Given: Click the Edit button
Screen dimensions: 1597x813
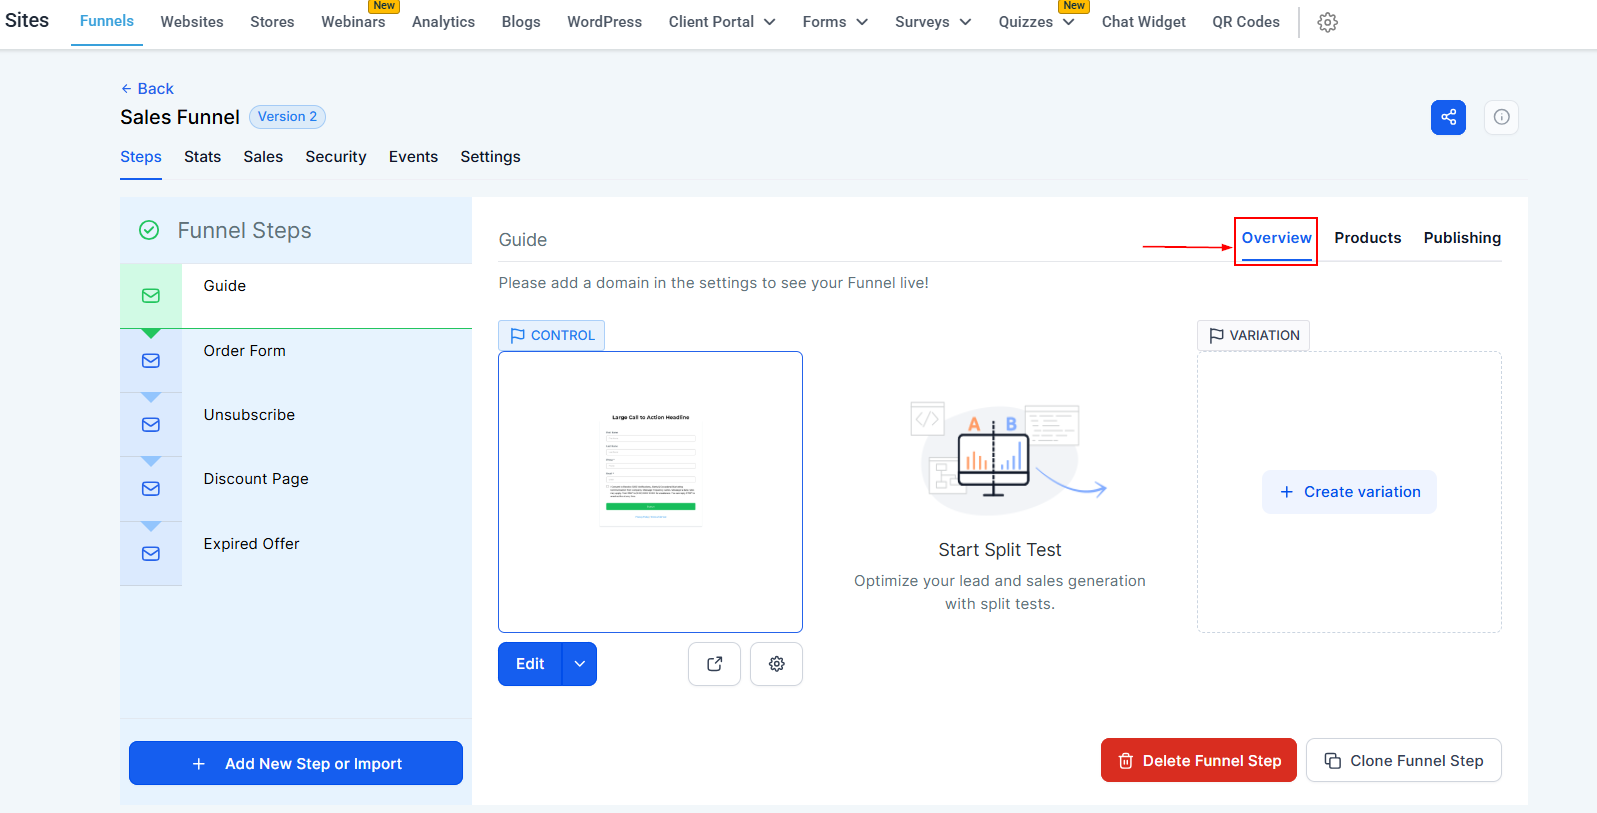Looking at the screenshot, I should 530,664.
